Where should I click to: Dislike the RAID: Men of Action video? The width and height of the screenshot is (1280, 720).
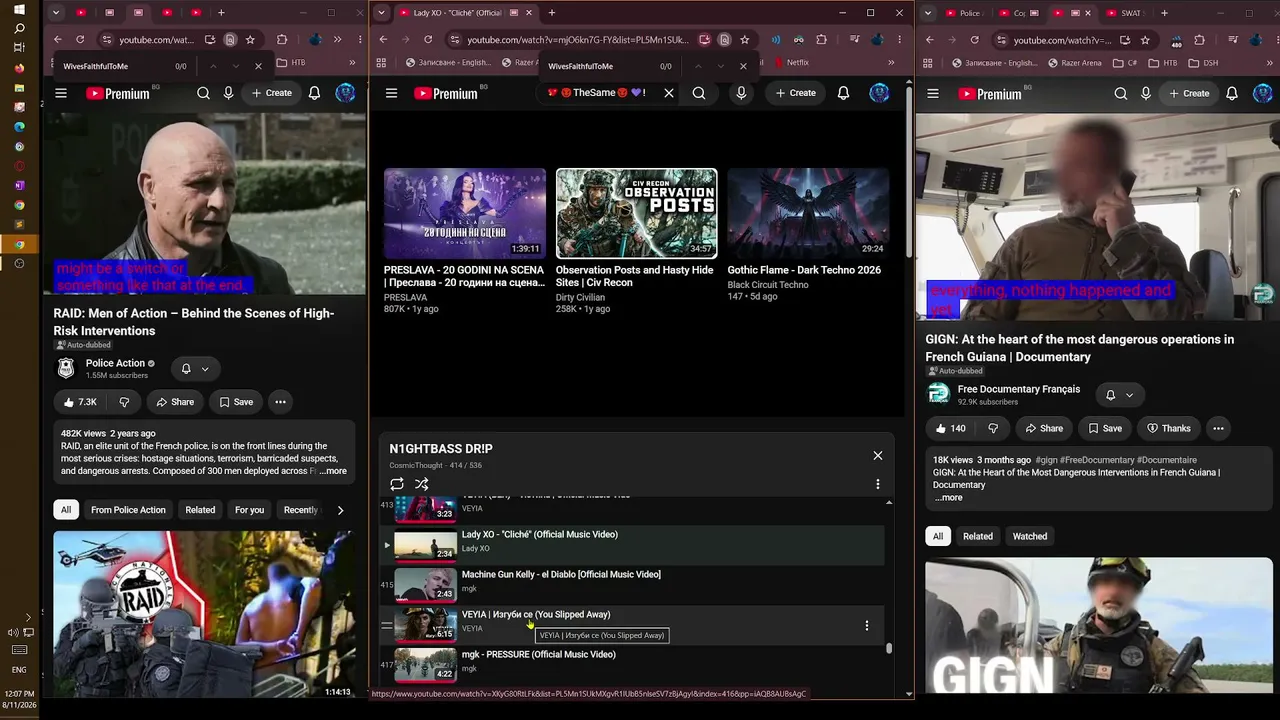(x=124, y=402)
